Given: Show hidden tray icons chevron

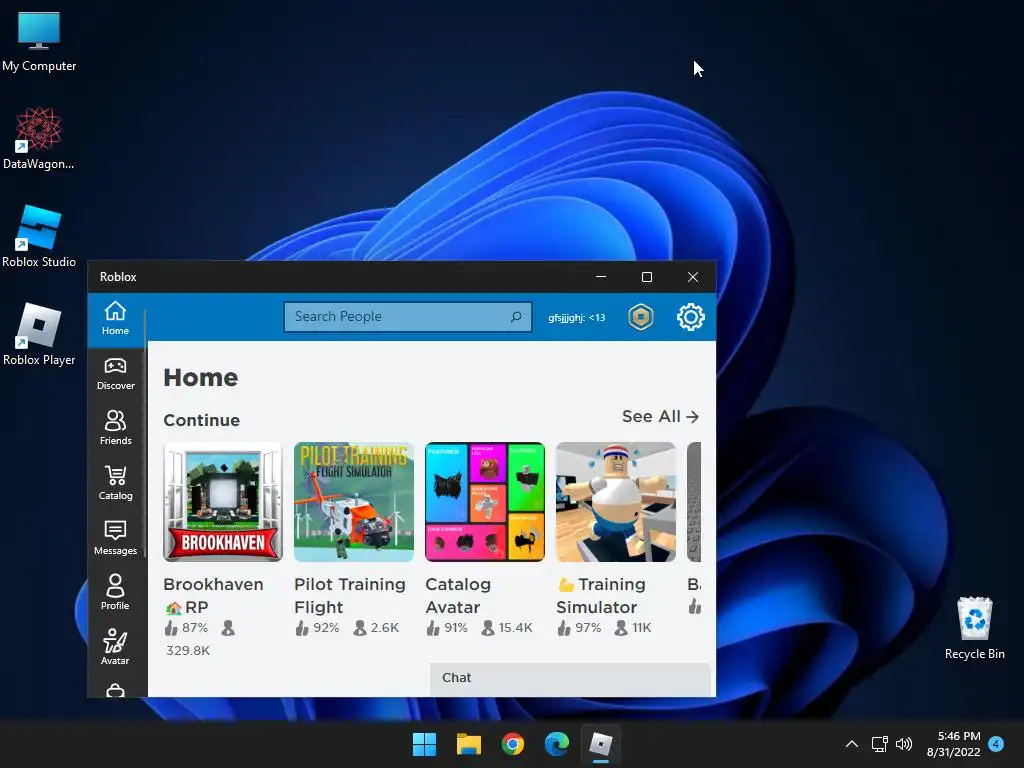Looking at the screenshot, I should [x=852, y=744].
